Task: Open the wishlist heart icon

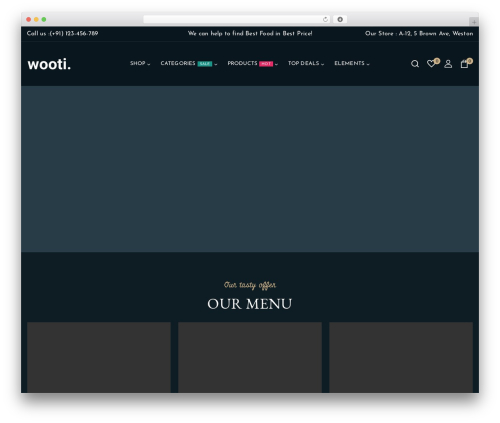Action: (x=431, y=64)
